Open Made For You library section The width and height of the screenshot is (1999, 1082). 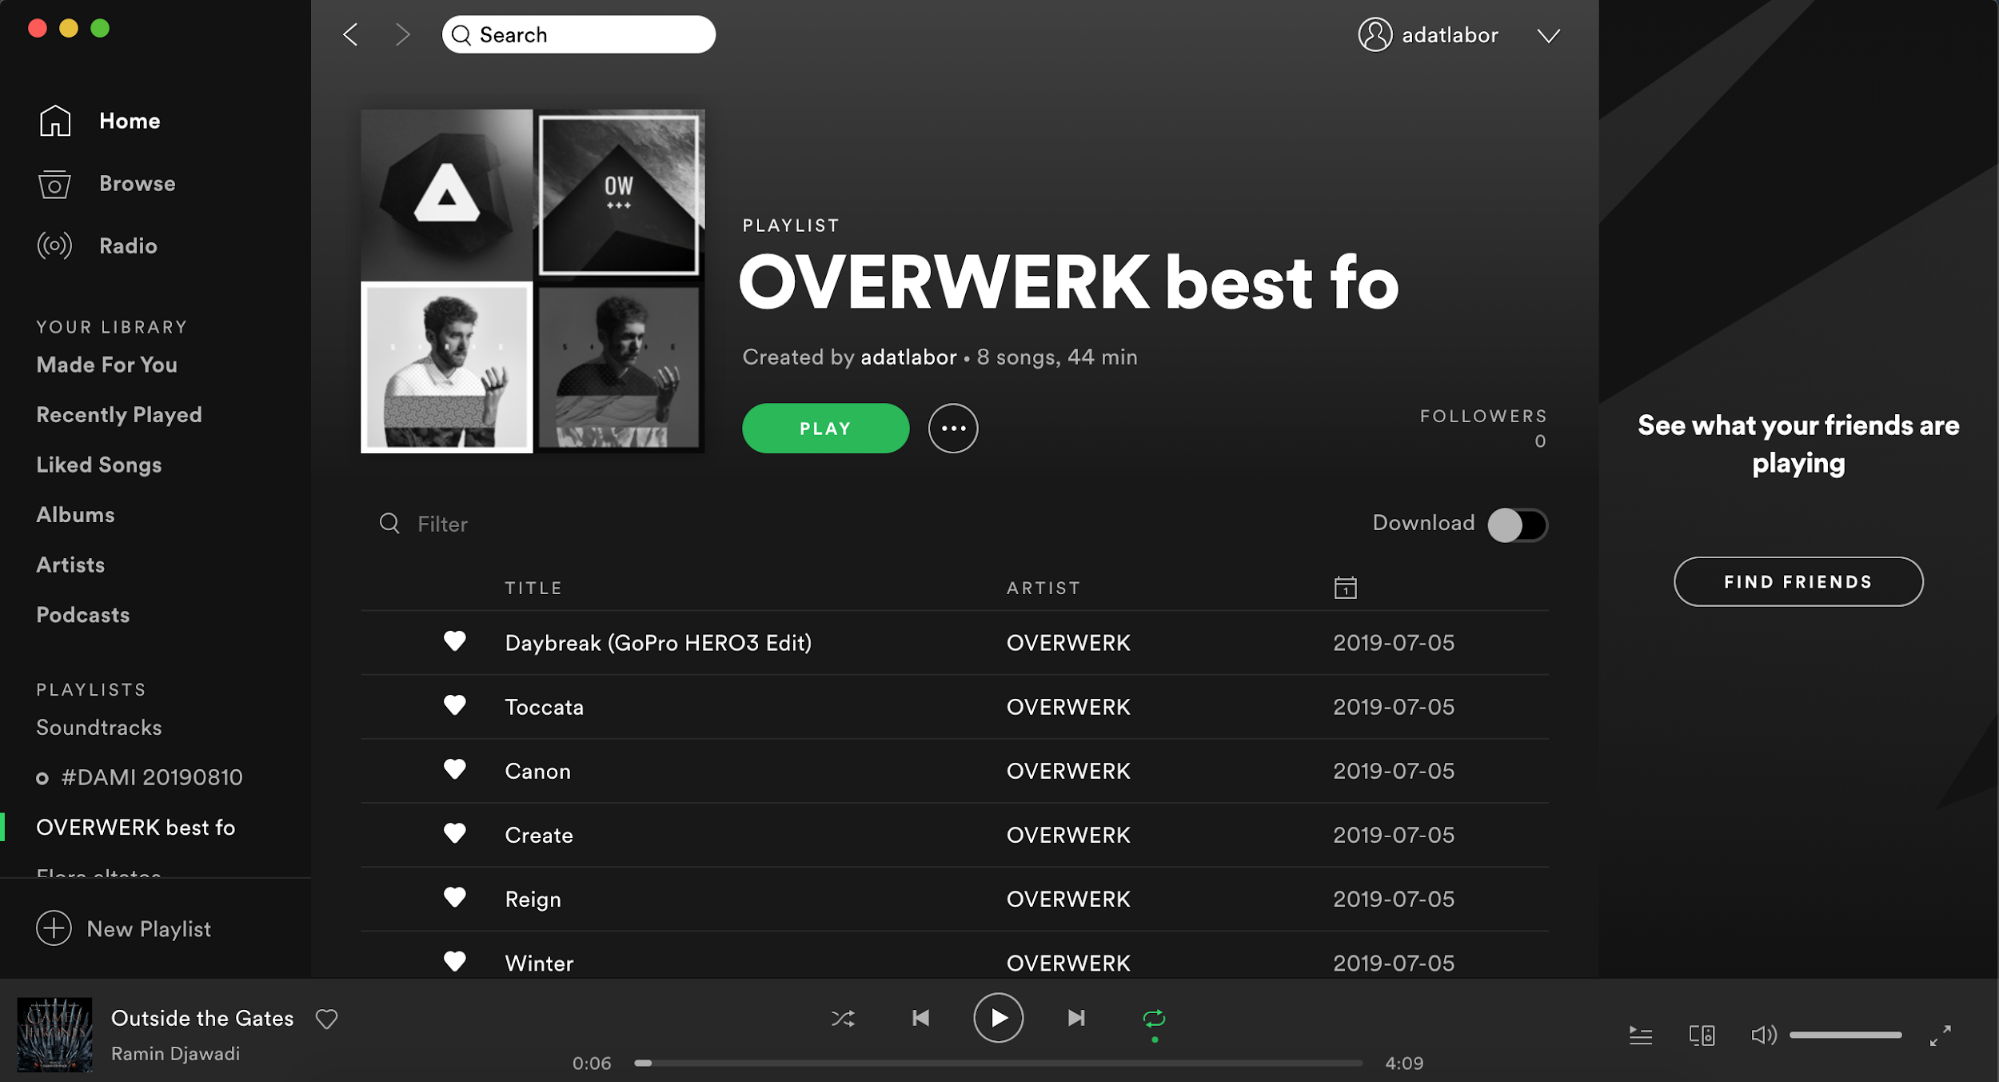pyautogui.click(x=107, y=365)
